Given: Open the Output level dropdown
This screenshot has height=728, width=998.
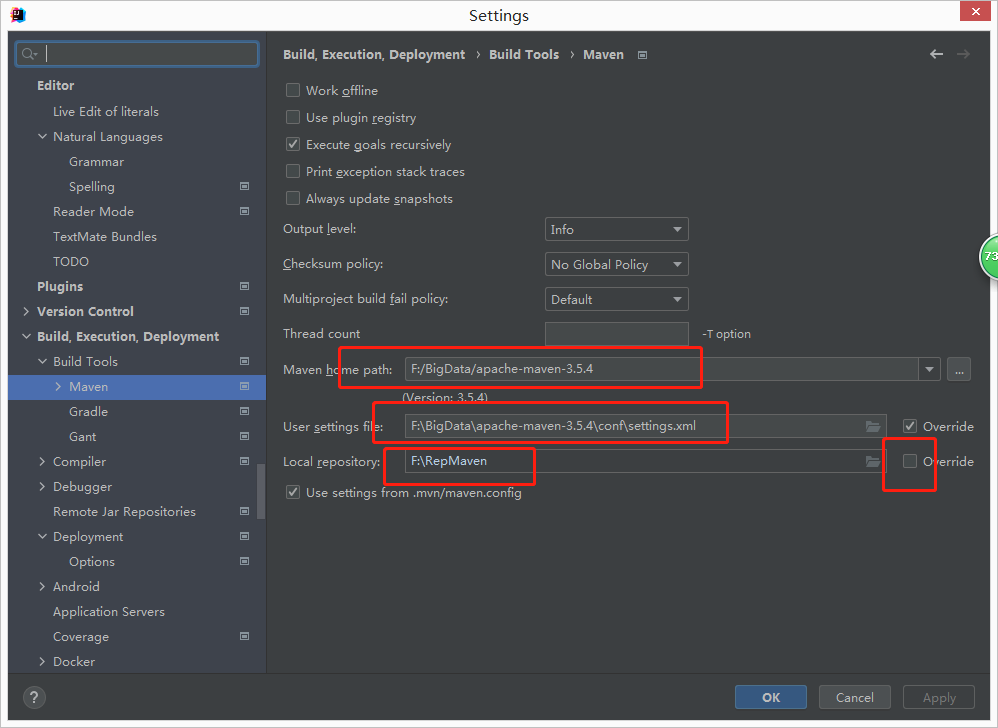Looking at the screenshot, I should point(616,229).
